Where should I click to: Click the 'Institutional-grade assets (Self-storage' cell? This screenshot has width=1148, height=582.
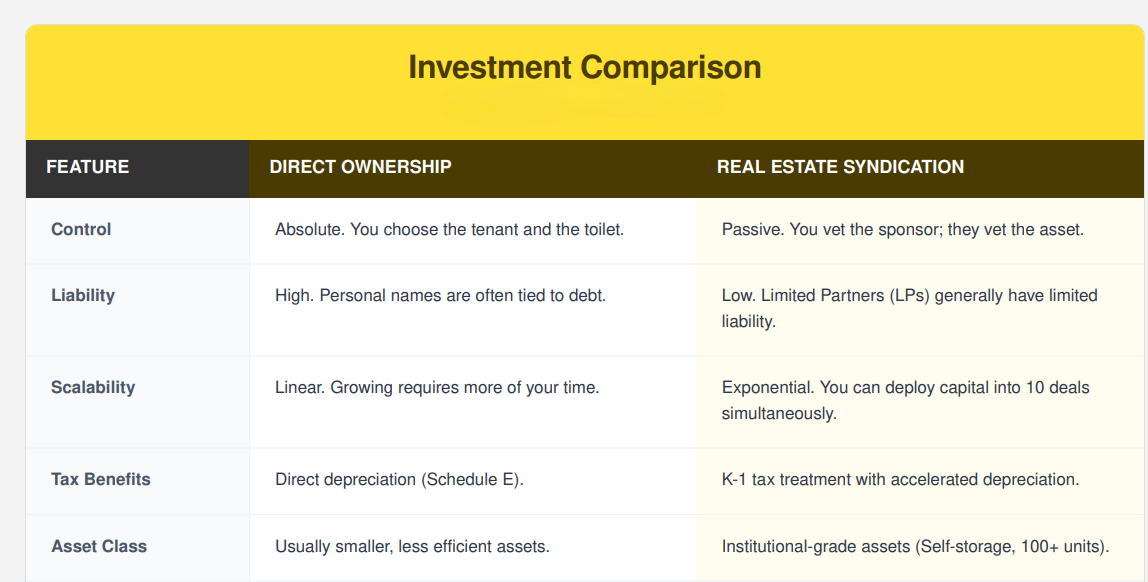point(920,548)
